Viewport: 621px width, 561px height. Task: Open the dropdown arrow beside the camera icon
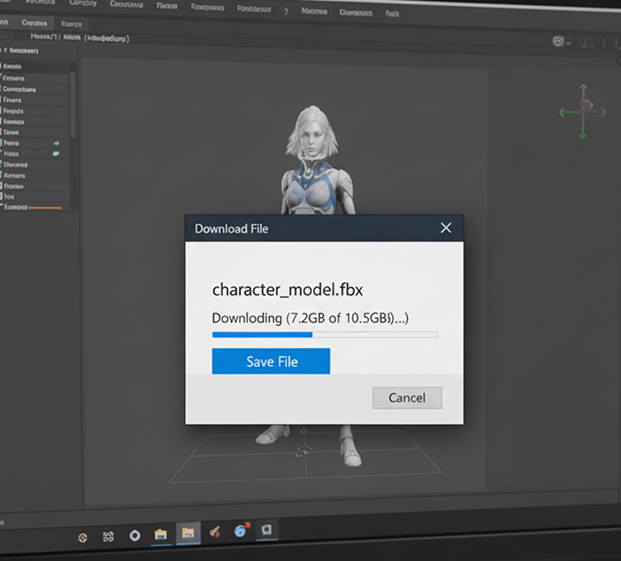(570, 43)
